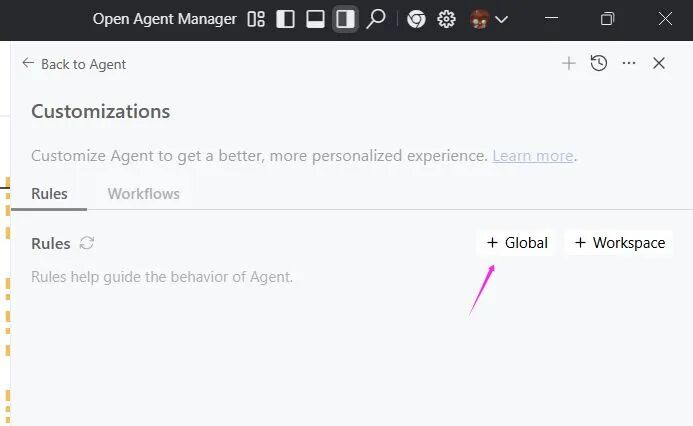Viewport: 693px width, 426px height.
Task: Click the Chrome browser icon
Action: (416, 19)
